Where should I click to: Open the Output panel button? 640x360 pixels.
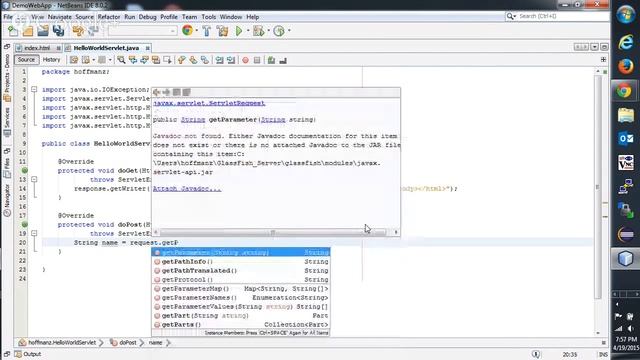coord(28,354)
